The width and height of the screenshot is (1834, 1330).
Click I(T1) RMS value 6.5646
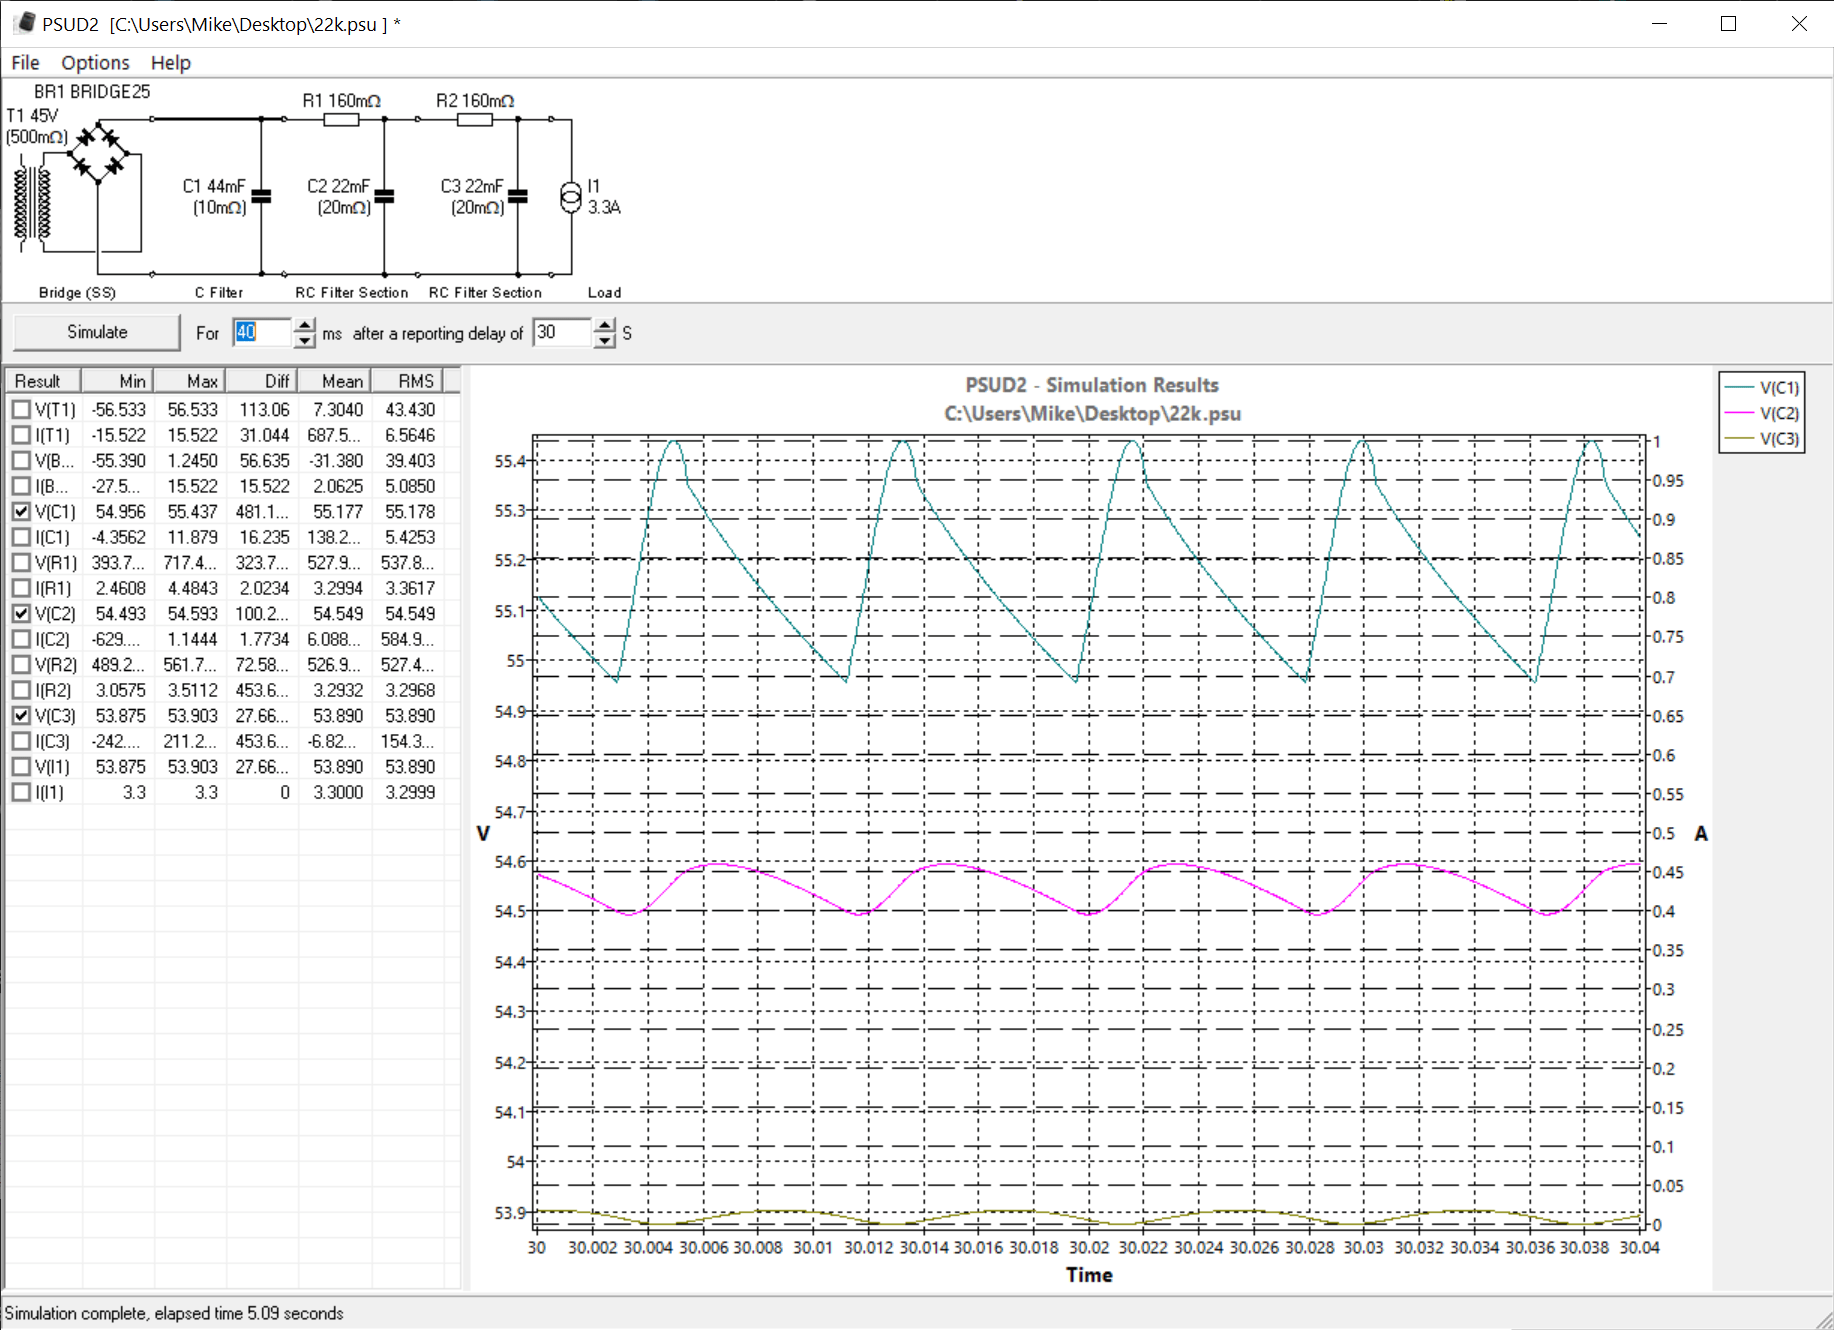410,435
